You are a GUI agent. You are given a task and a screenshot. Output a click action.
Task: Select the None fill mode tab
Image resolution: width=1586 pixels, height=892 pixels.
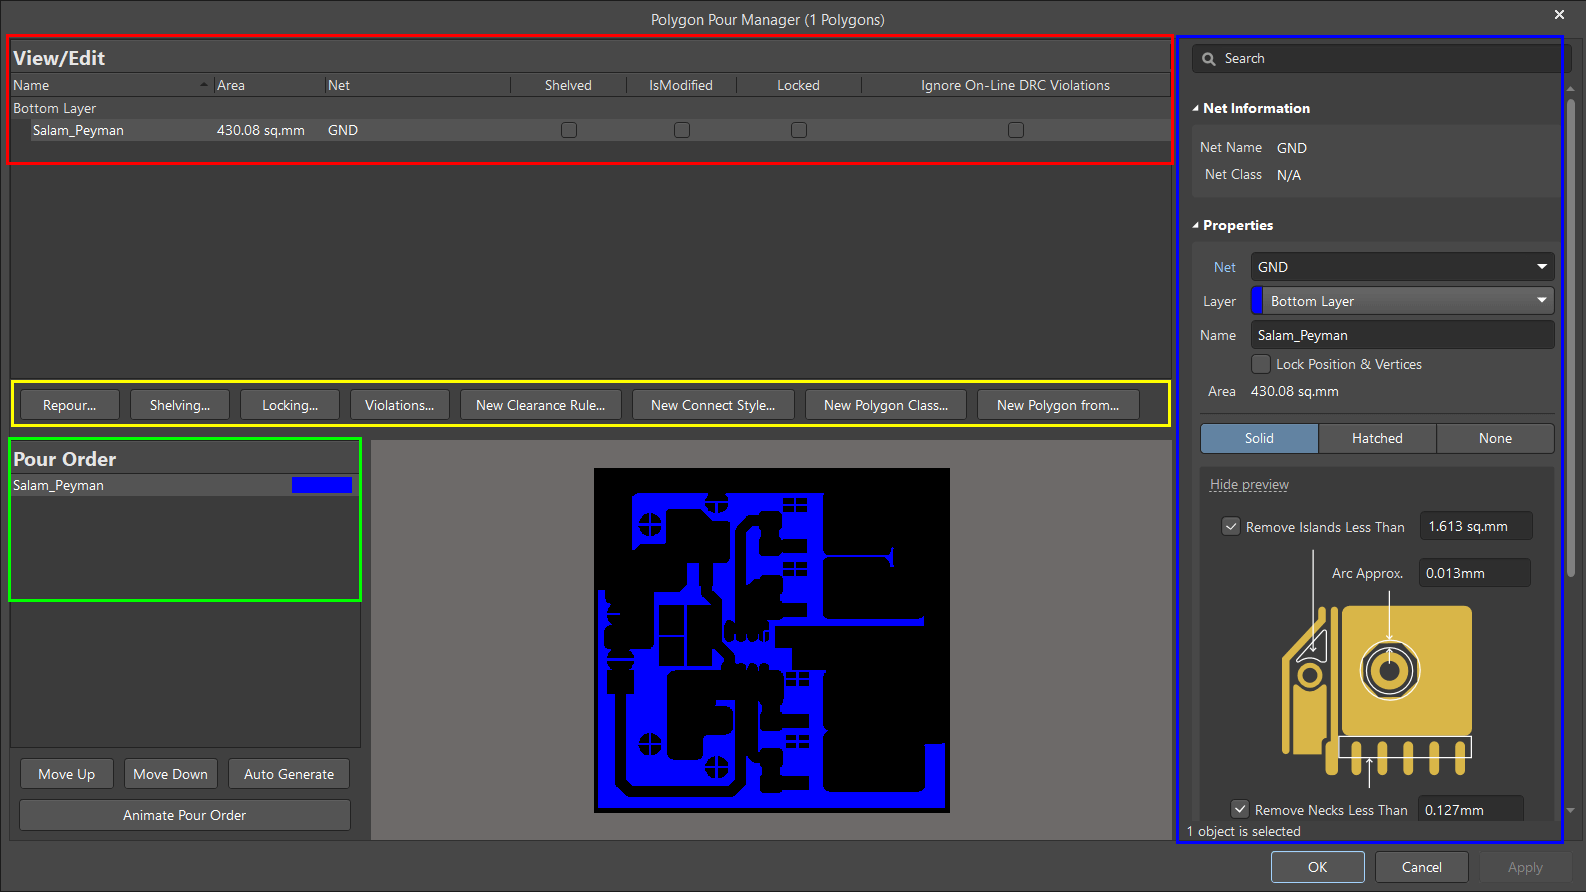[x=1495, y=438]
